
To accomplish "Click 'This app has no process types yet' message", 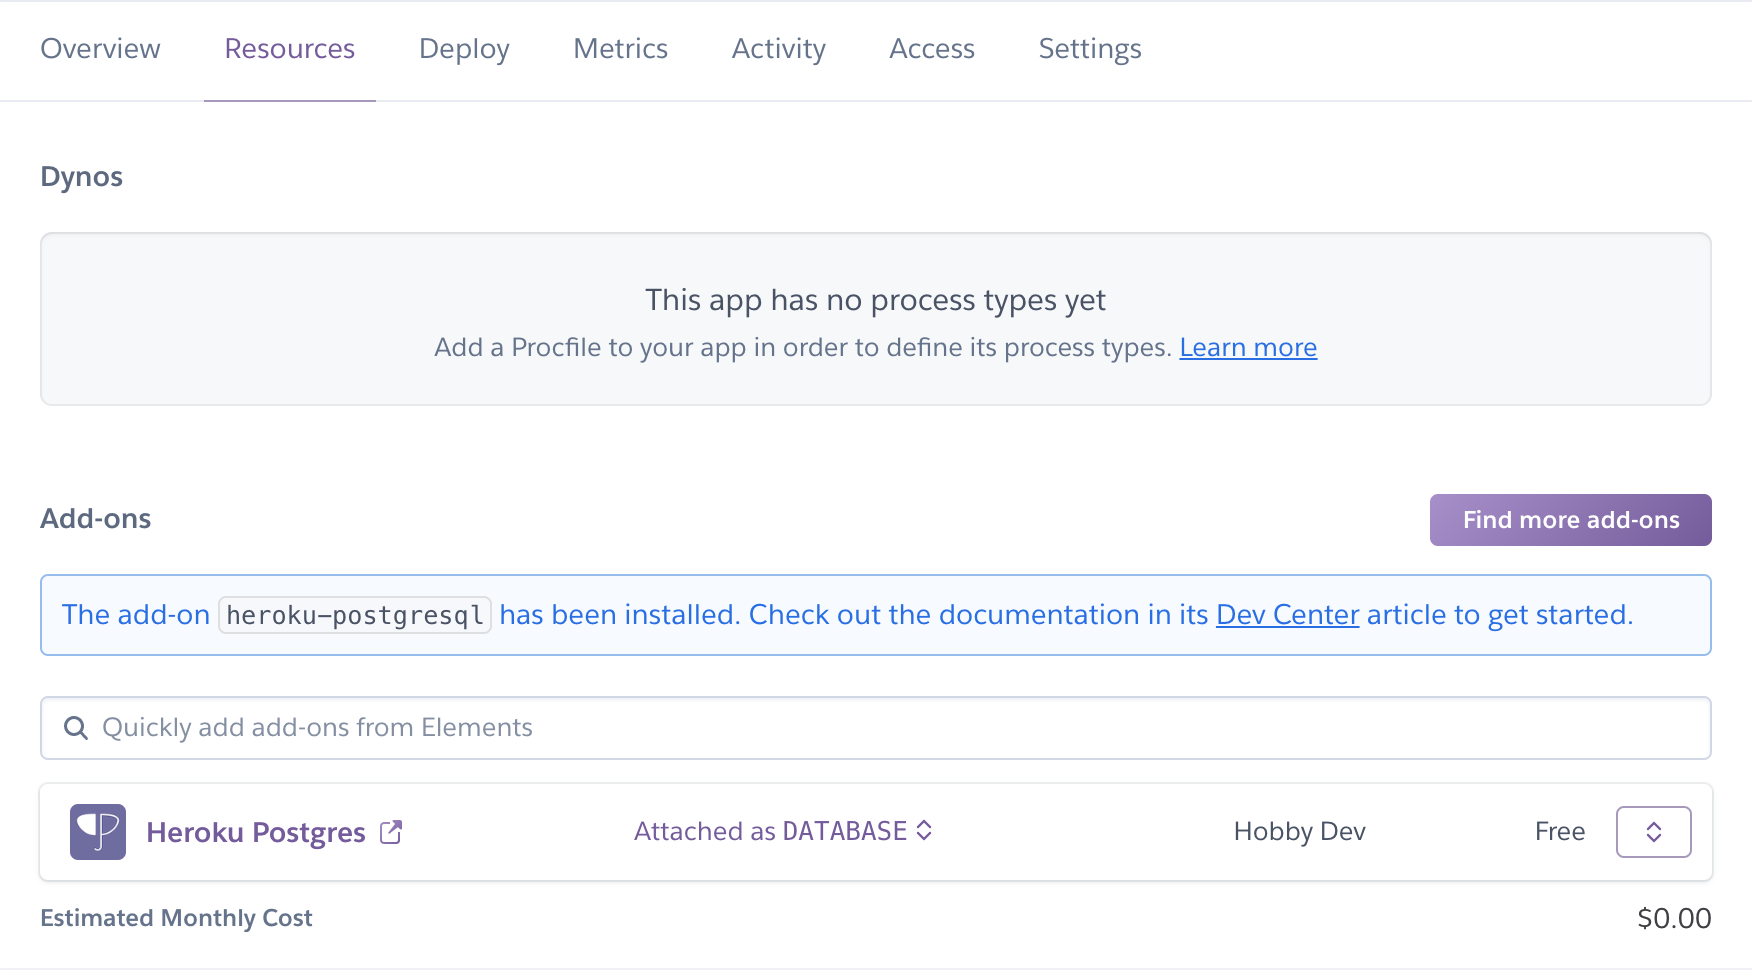I will click(x=875, y=300).
